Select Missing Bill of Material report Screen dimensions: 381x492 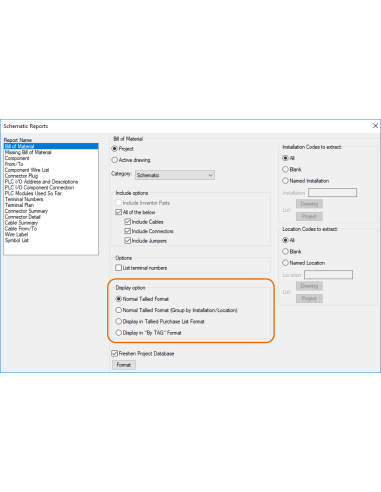pyautogui.click(x=28, y=152)
